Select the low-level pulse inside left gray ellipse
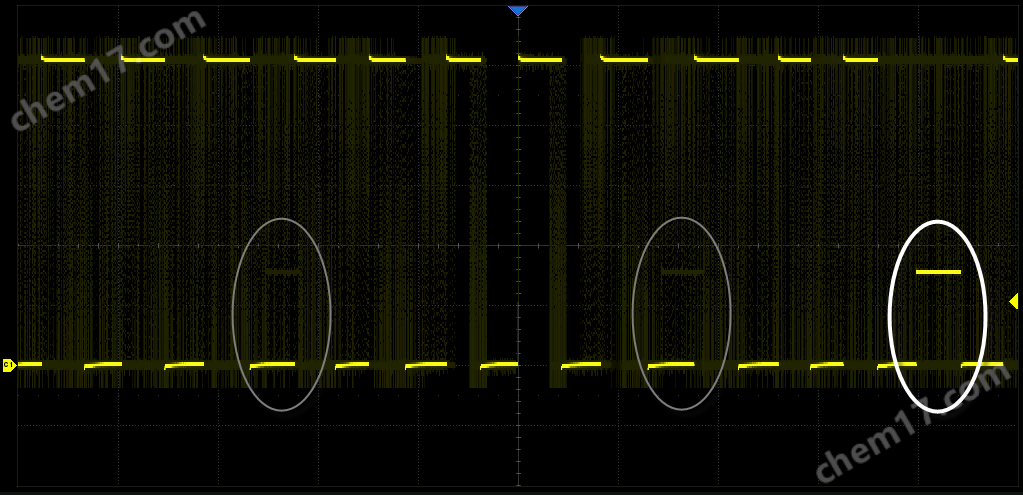This screenshot has width=1023, height=495. (273, 365)
